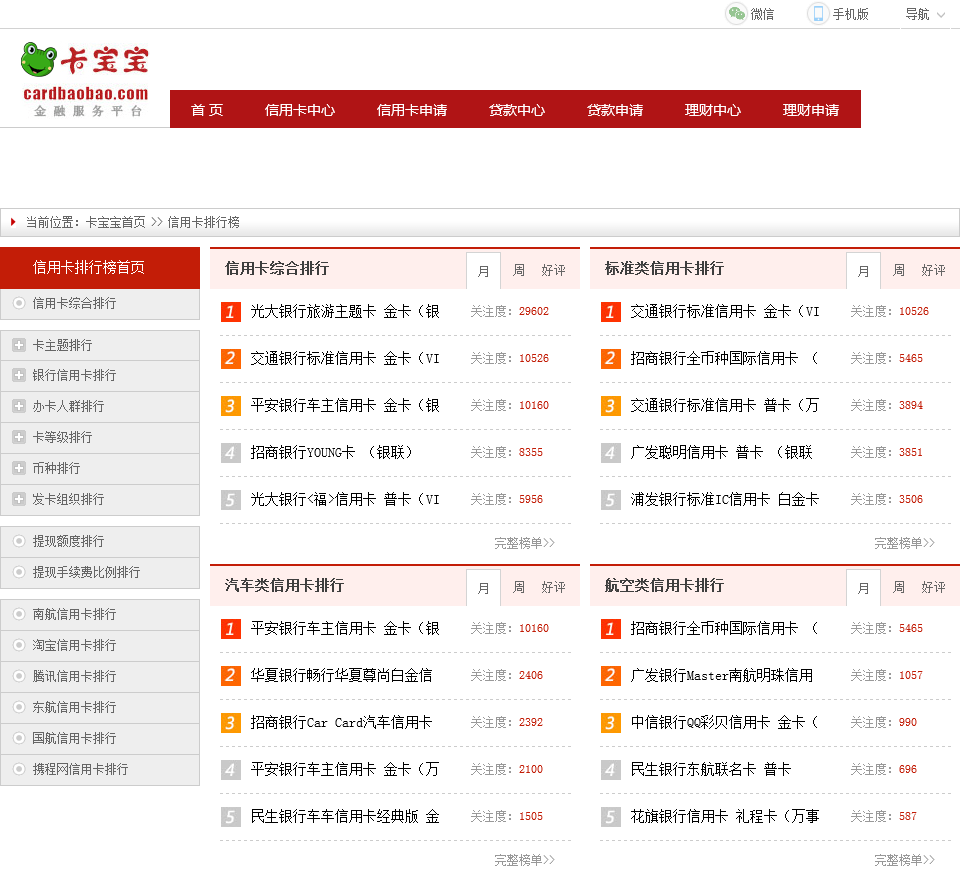Click rank 1 badge beside 光大银行旅游主题卡
Screen dimensions: 960x873
[231, 312]
